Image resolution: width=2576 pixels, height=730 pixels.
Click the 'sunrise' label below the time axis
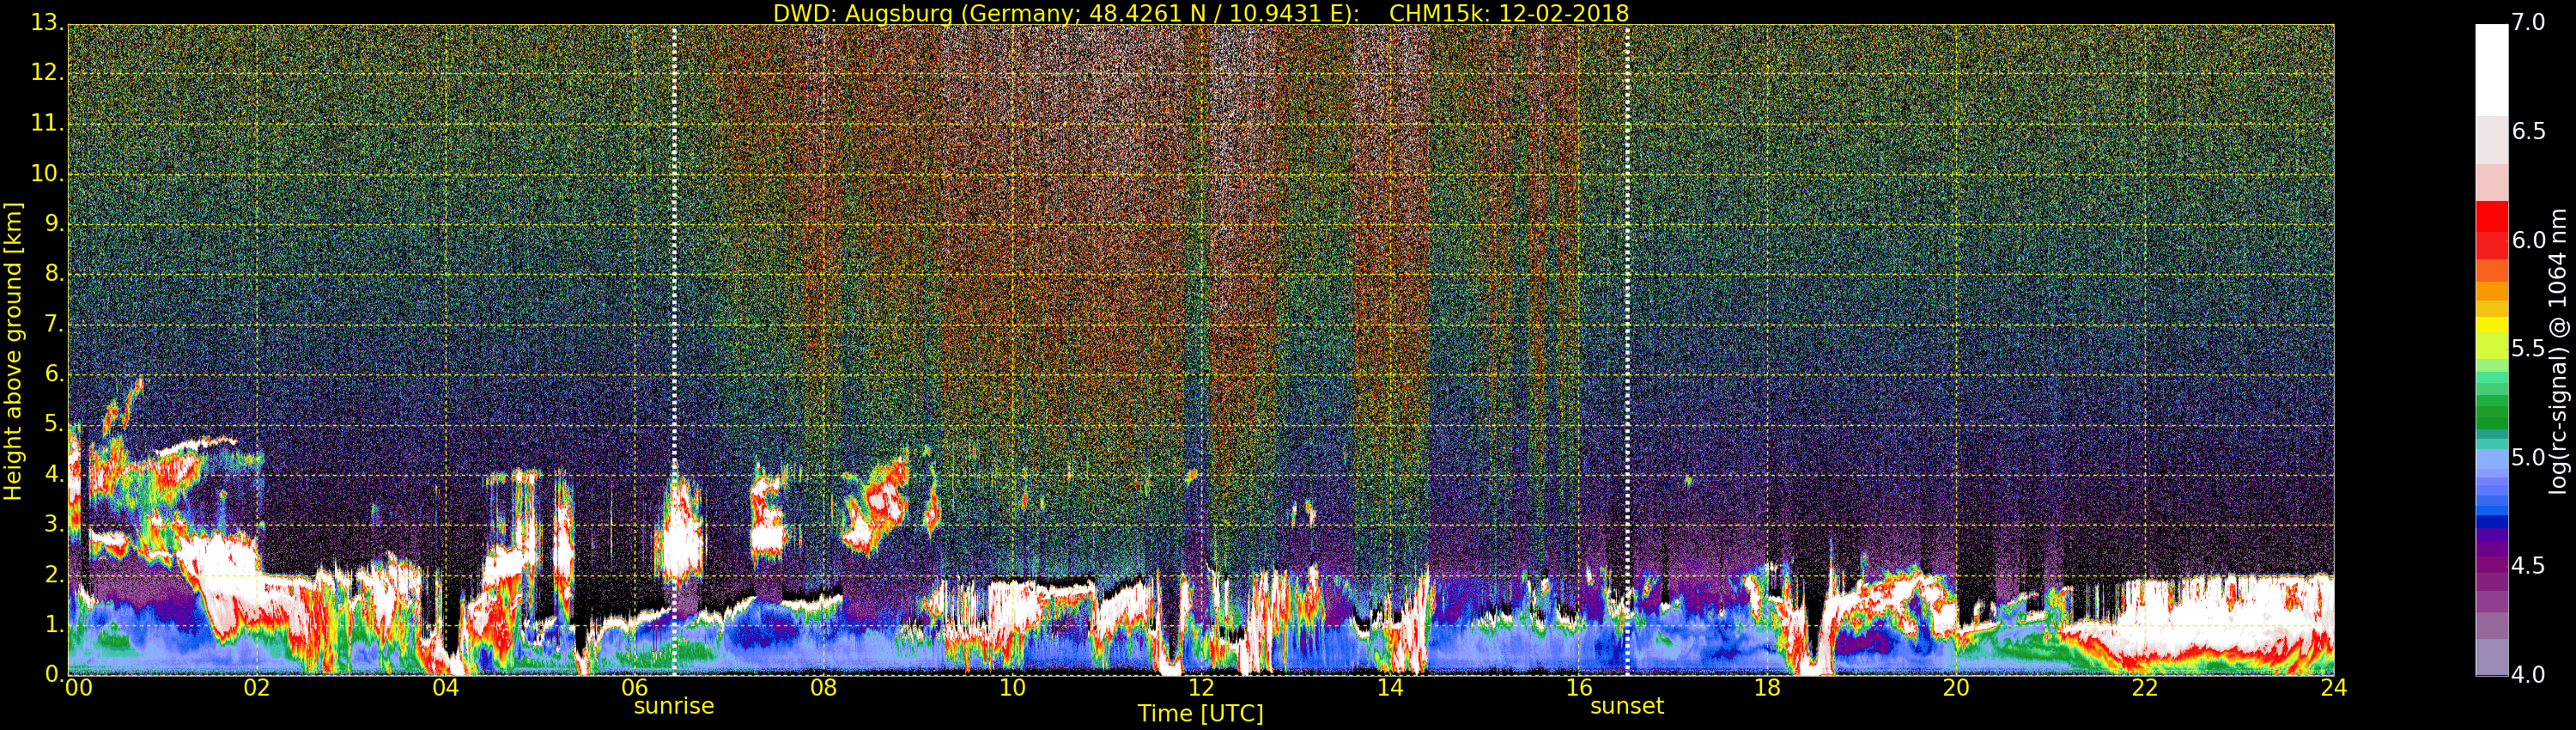tap(673, 706)
